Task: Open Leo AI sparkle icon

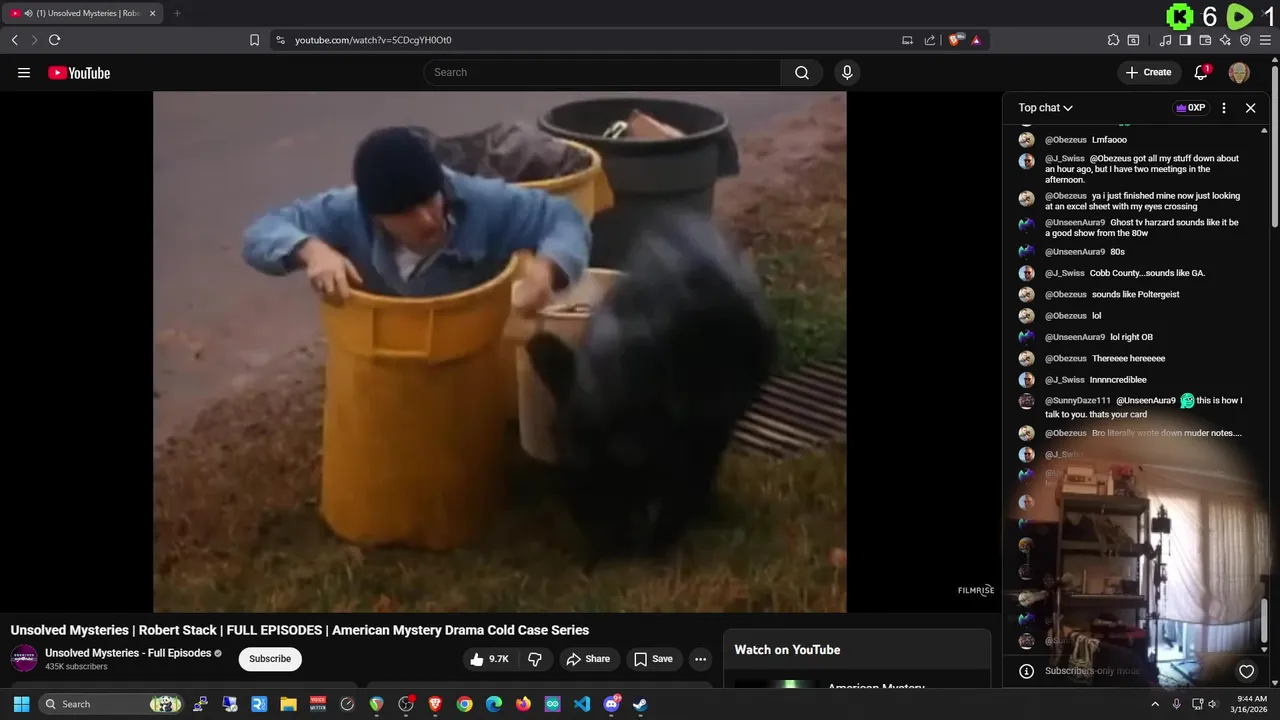Action: click(1225, 40)
